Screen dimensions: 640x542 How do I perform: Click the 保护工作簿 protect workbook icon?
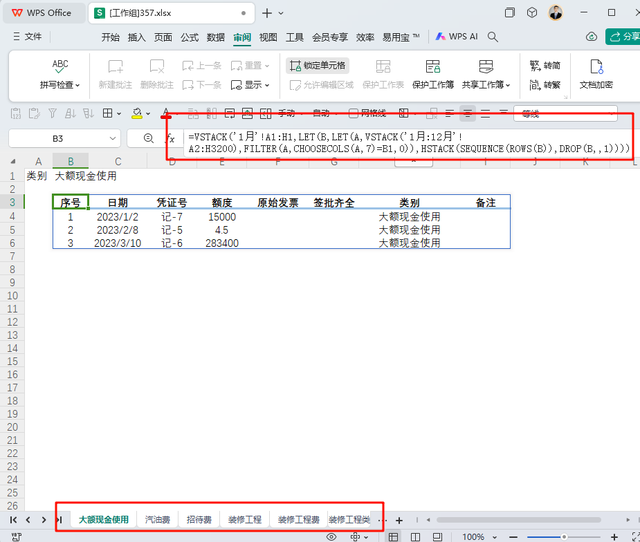(433, 66)
